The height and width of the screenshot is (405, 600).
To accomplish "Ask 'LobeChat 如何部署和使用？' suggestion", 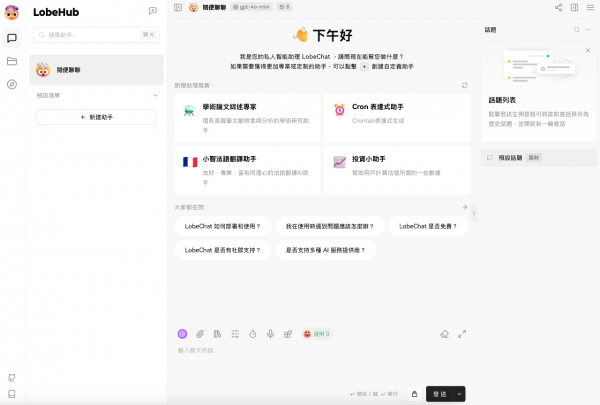I will (x=223, y=226).
